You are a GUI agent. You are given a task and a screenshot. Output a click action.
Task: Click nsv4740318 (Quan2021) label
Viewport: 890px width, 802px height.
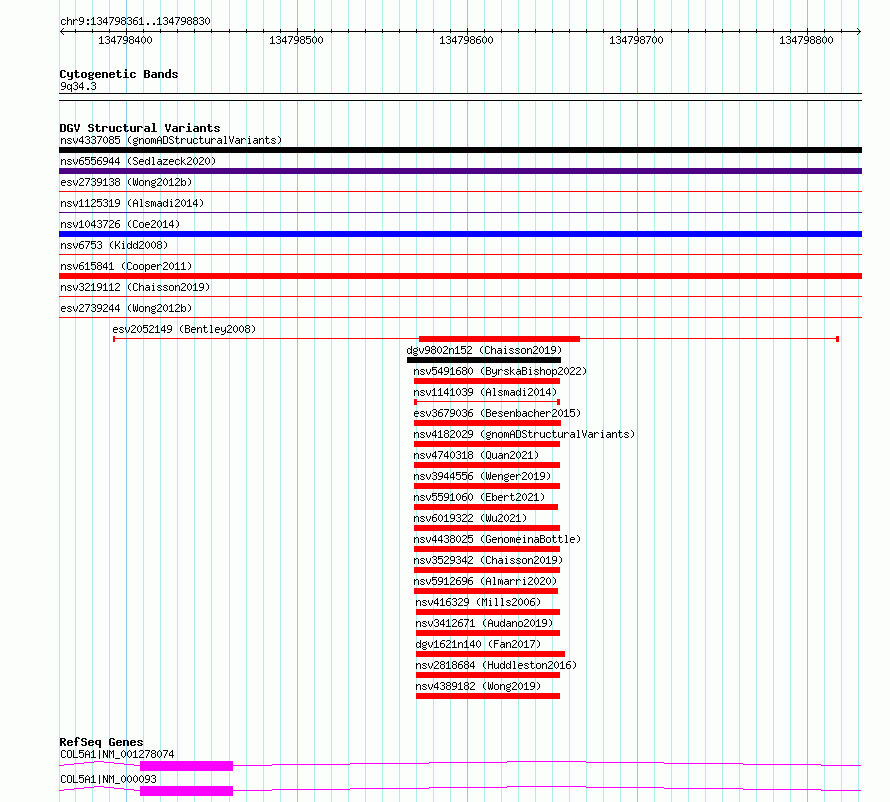(x=476, y=455)
